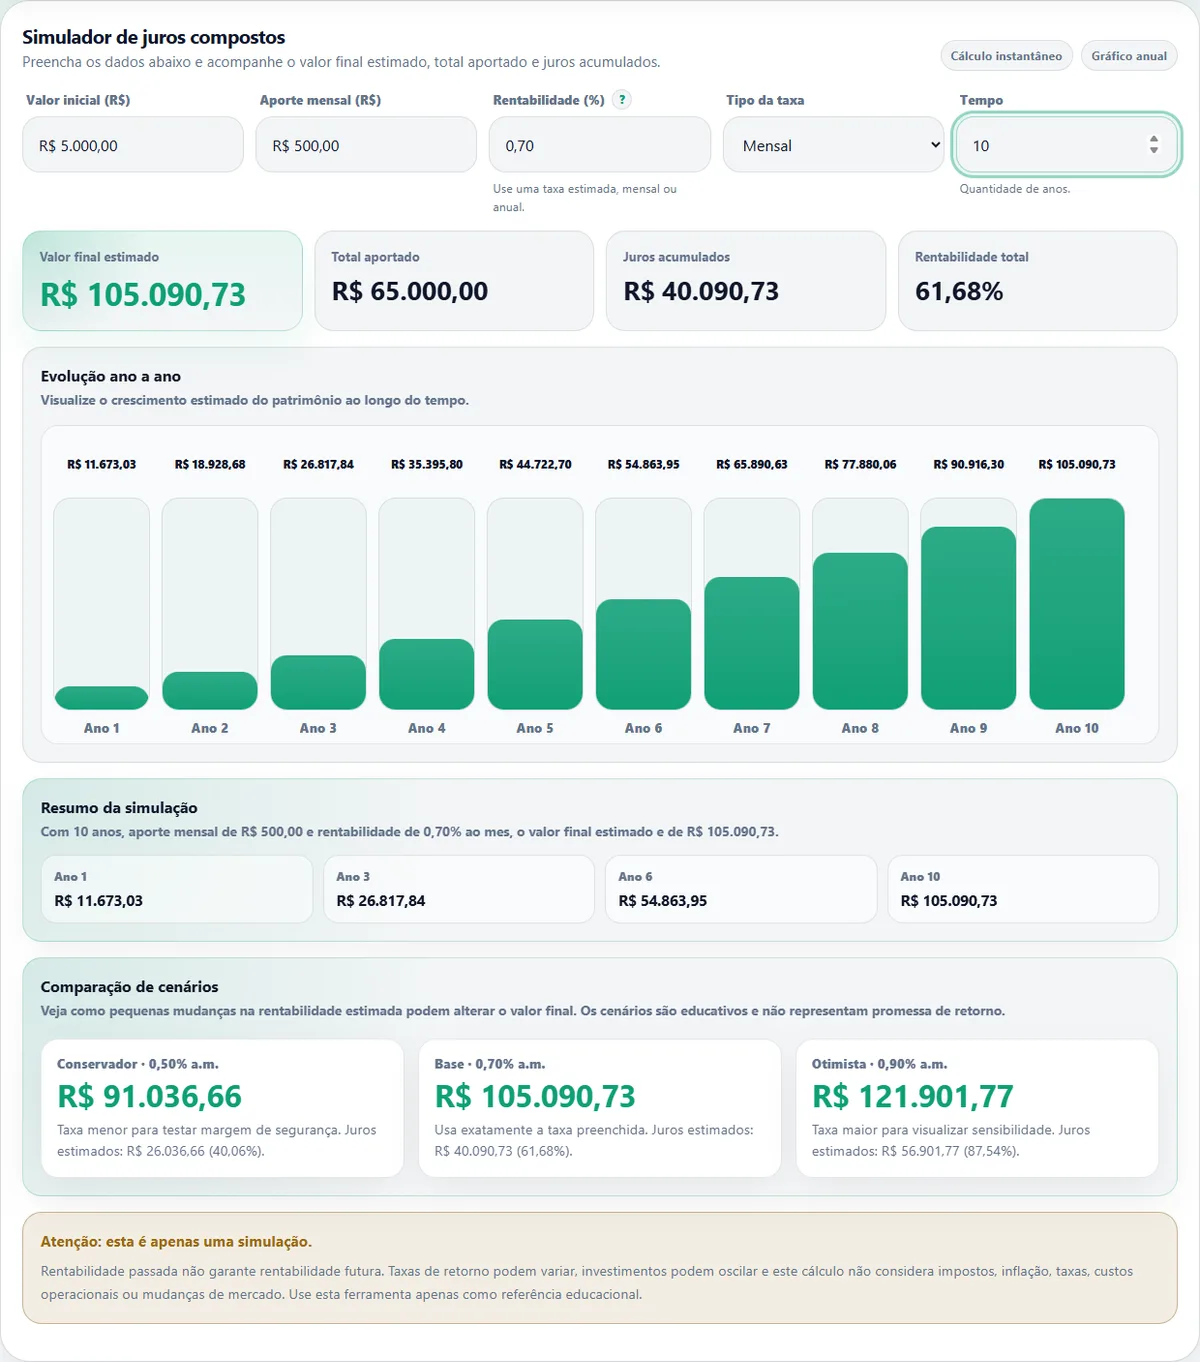The image size is (1200, 1362).
Task: Click the rentabilidade help question mark icon
Action: (x=622, y=100)
